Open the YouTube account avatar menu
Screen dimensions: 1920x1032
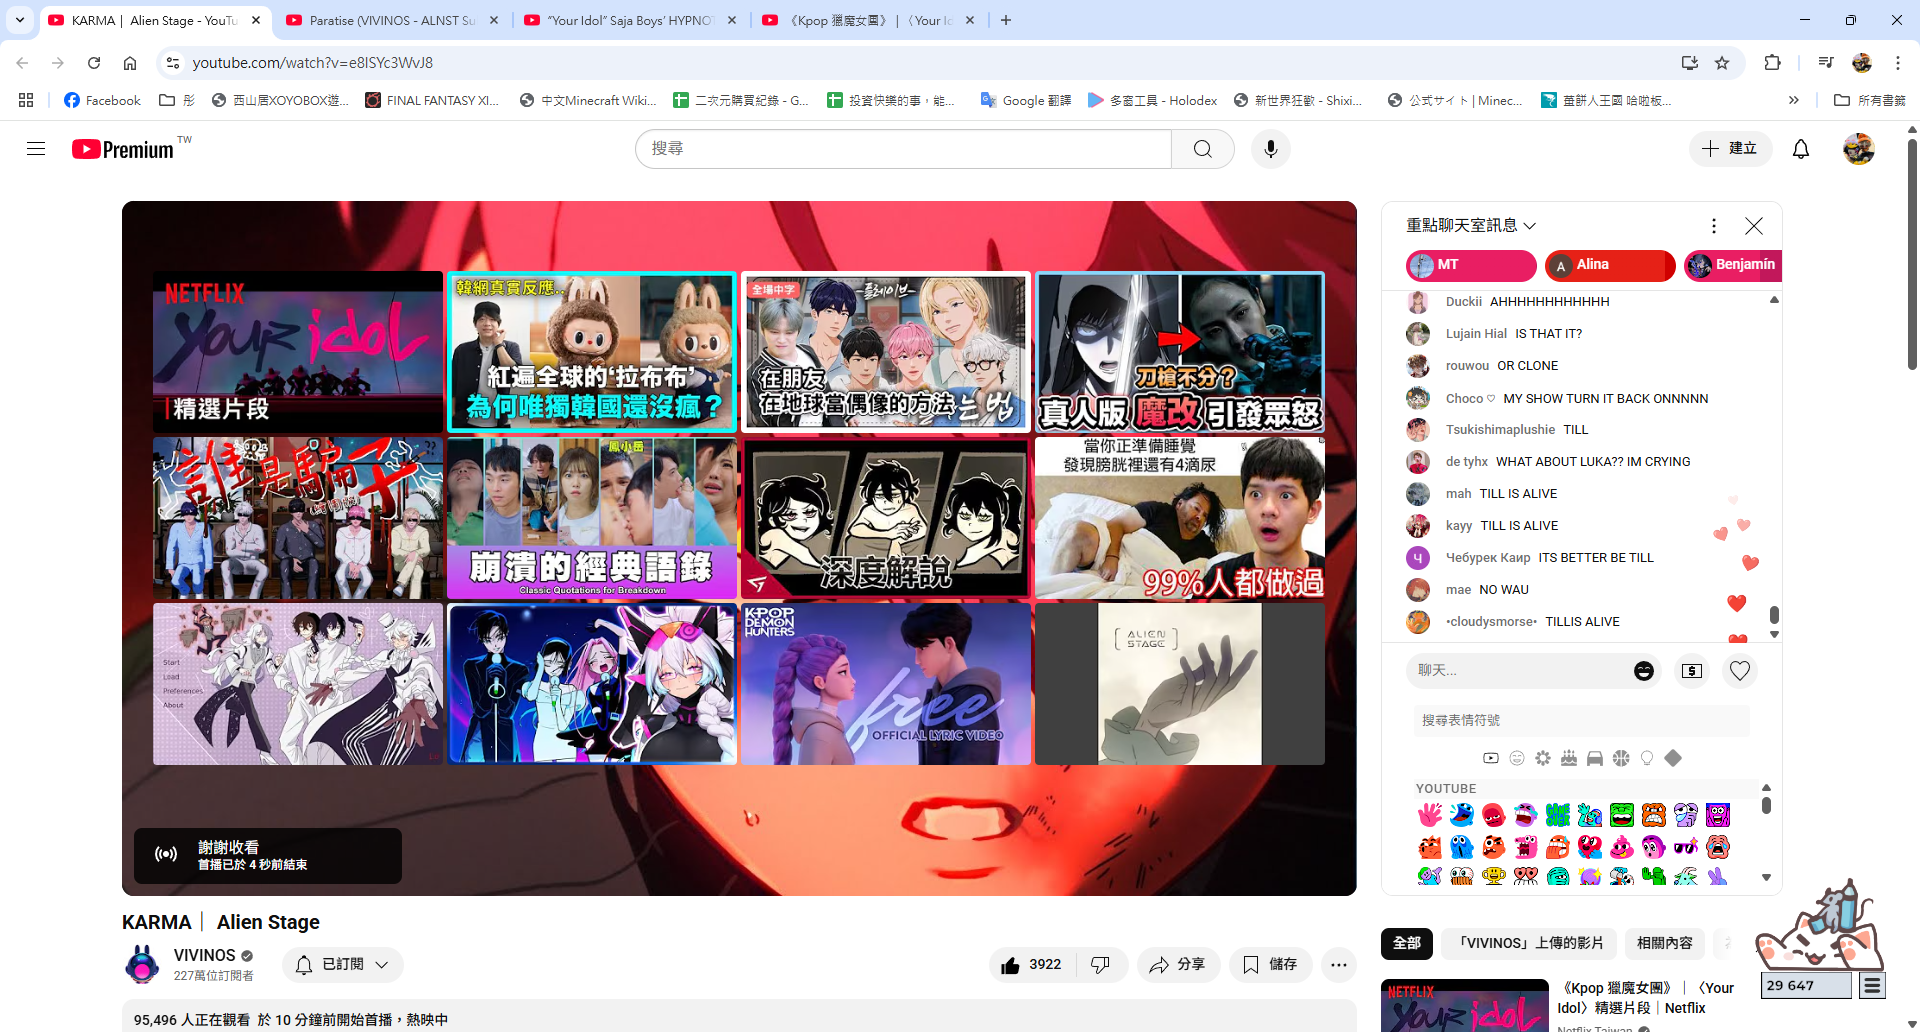tap(1859, 149)
